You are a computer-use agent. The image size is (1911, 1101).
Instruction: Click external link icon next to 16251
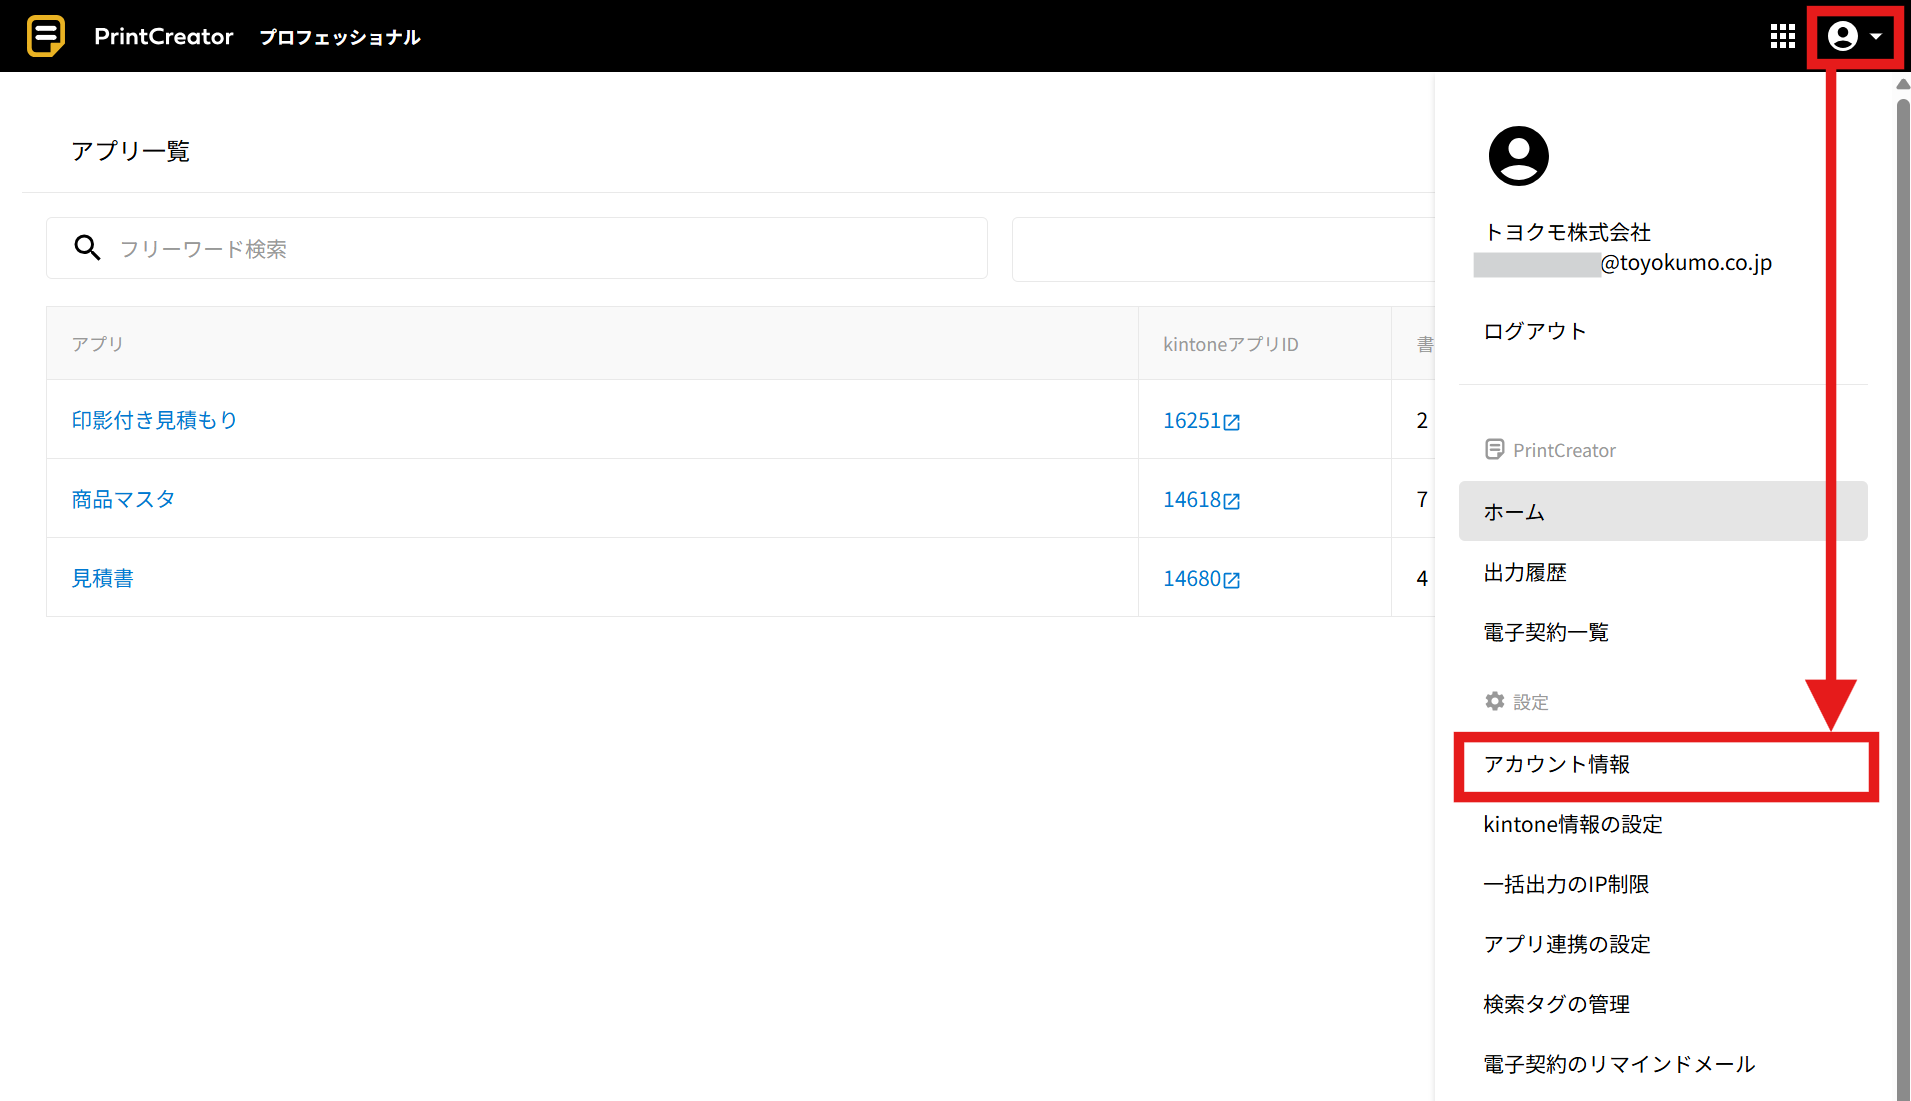click(1232, 423)
